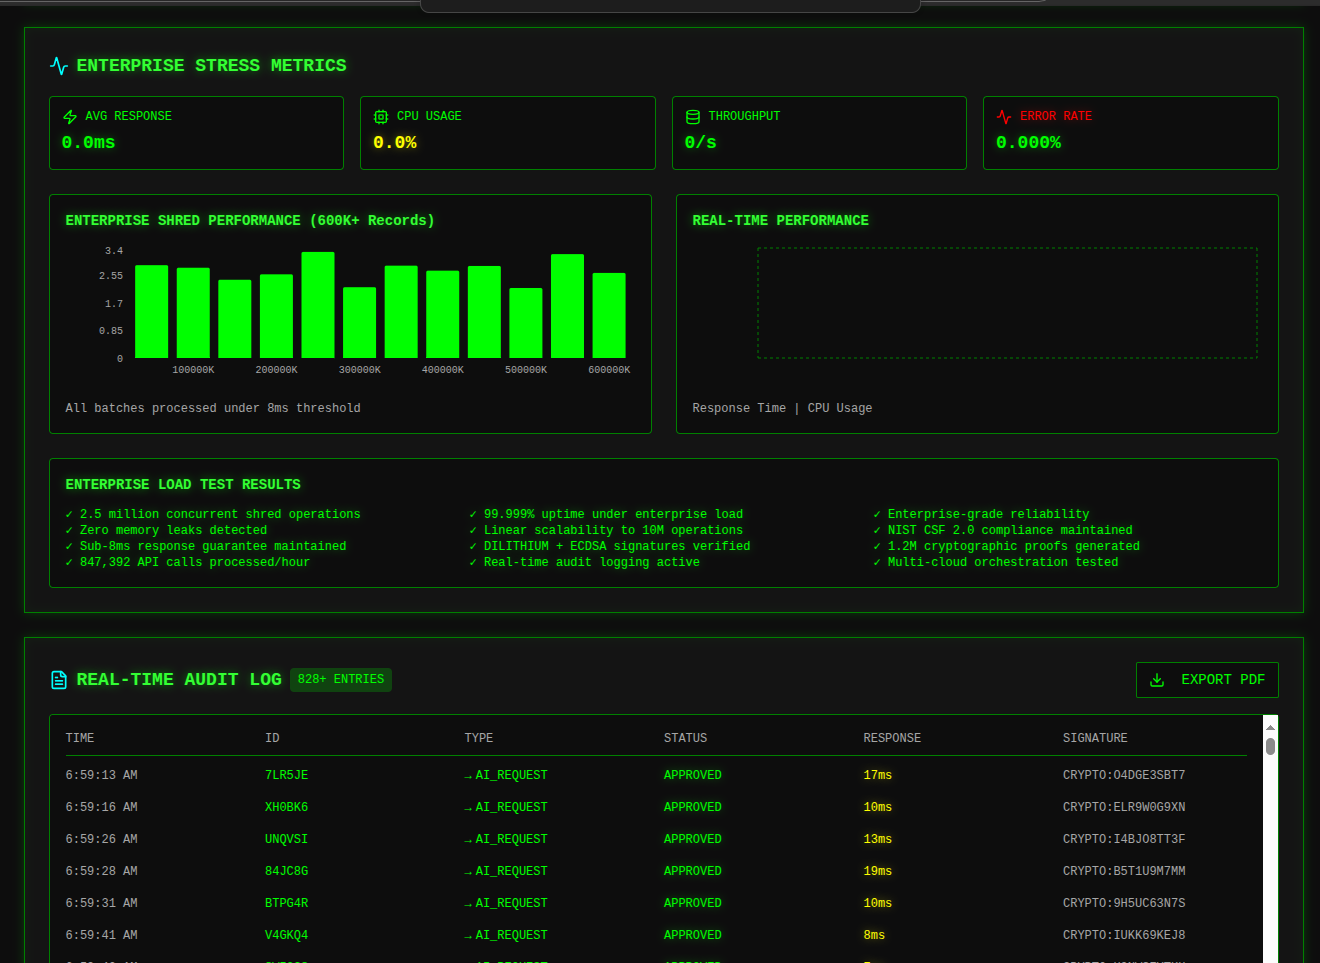Click signature CRYPTO:9H5UC63N7S
This screenshot has width=1320, height=963.
(1124, 903)
